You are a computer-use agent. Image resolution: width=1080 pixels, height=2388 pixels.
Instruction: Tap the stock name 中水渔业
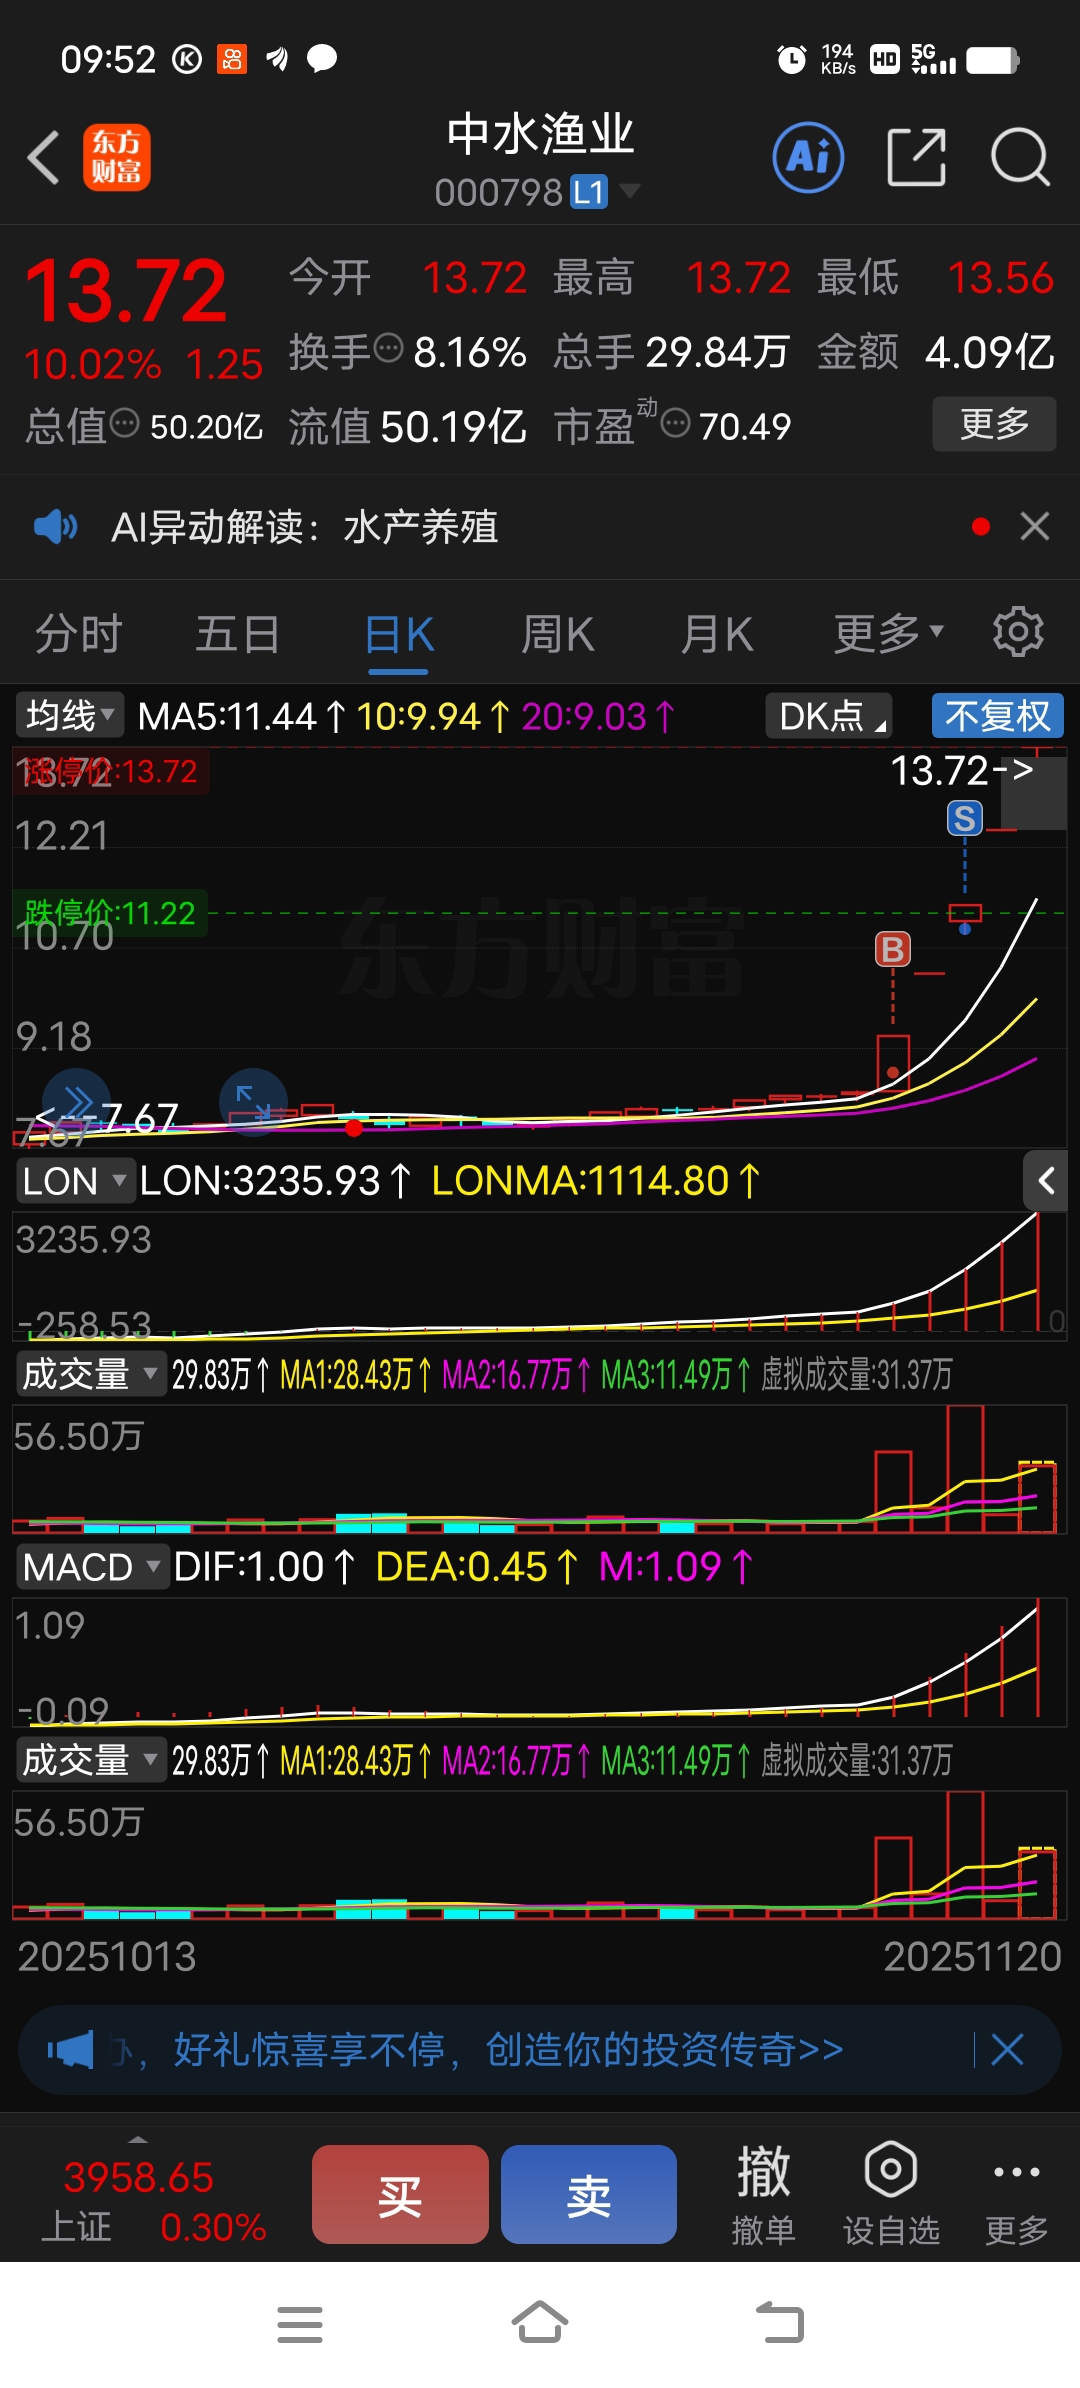(x=540, y=135)
